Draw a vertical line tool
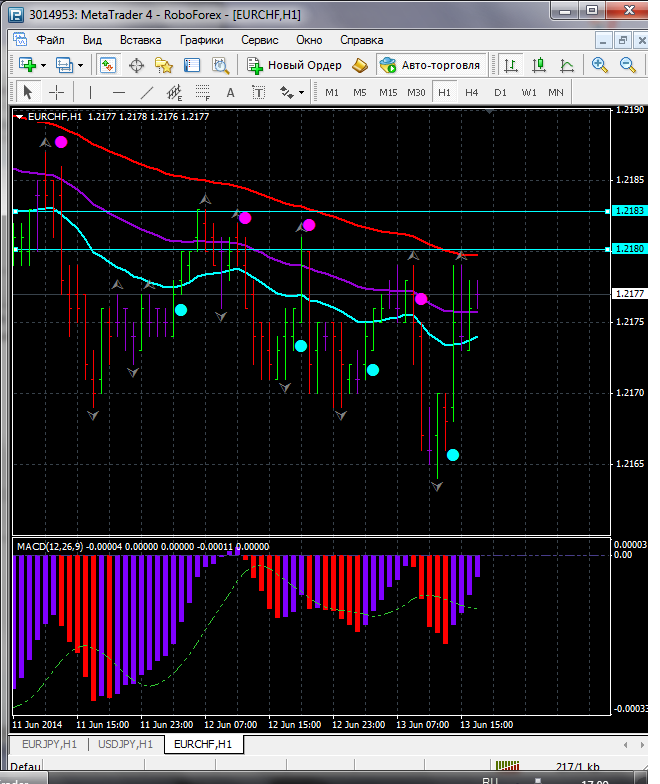The height and width of the screenshot is (784, 660). click(90, 92)
